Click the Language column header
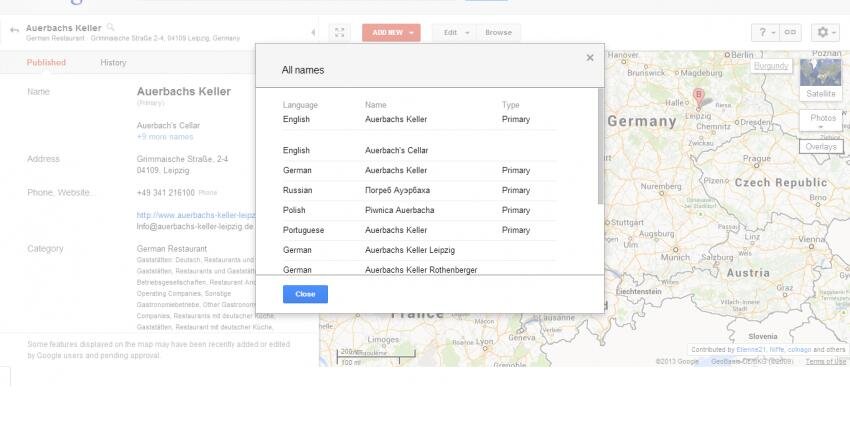850x431 pixels. [300, 105]
